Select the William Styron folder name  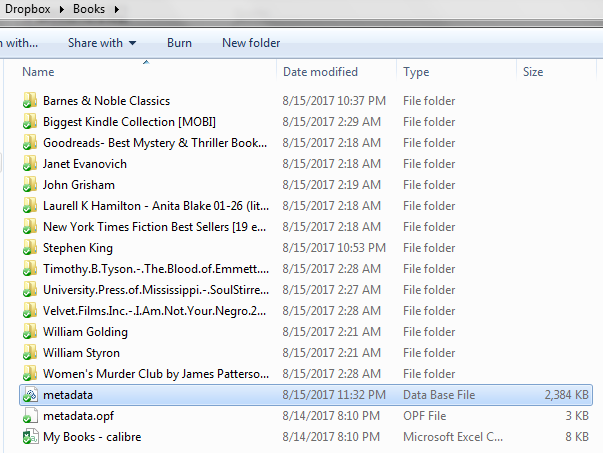pos(81,353)
